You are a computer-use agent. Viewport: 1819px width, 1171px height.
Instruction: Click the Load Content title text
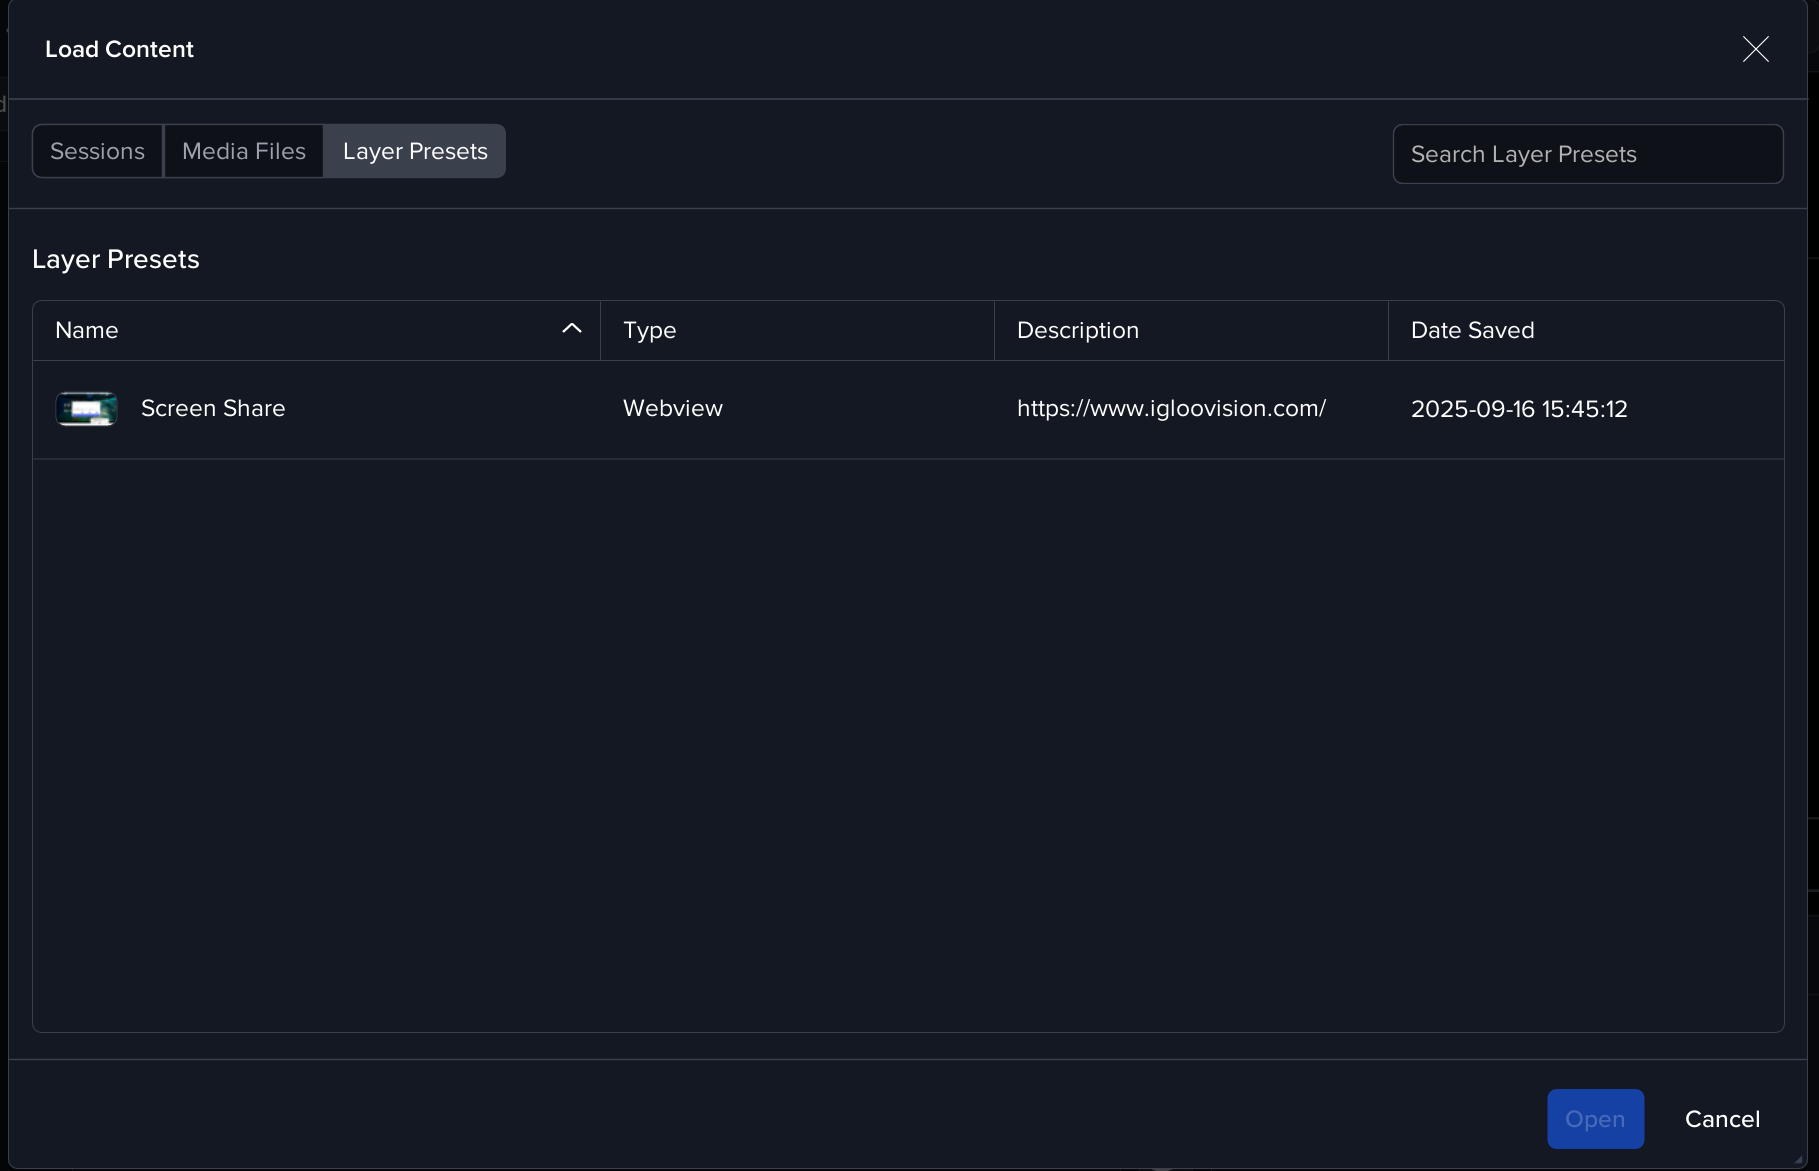click(119, 49)
